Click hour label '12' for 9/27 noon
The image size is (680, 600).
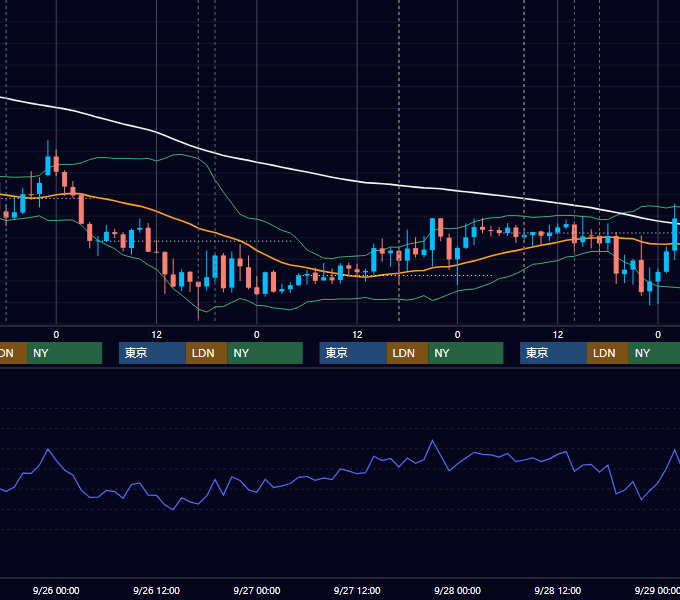[x=357, y=335]
